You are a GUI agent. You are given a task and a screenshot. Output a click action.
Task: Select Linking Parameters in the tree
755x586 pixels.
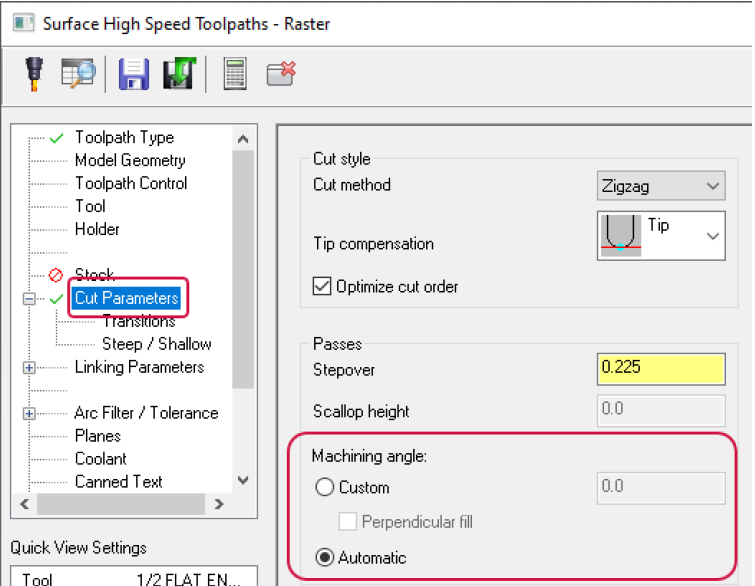pyautogui.click(x=139, y=367)
